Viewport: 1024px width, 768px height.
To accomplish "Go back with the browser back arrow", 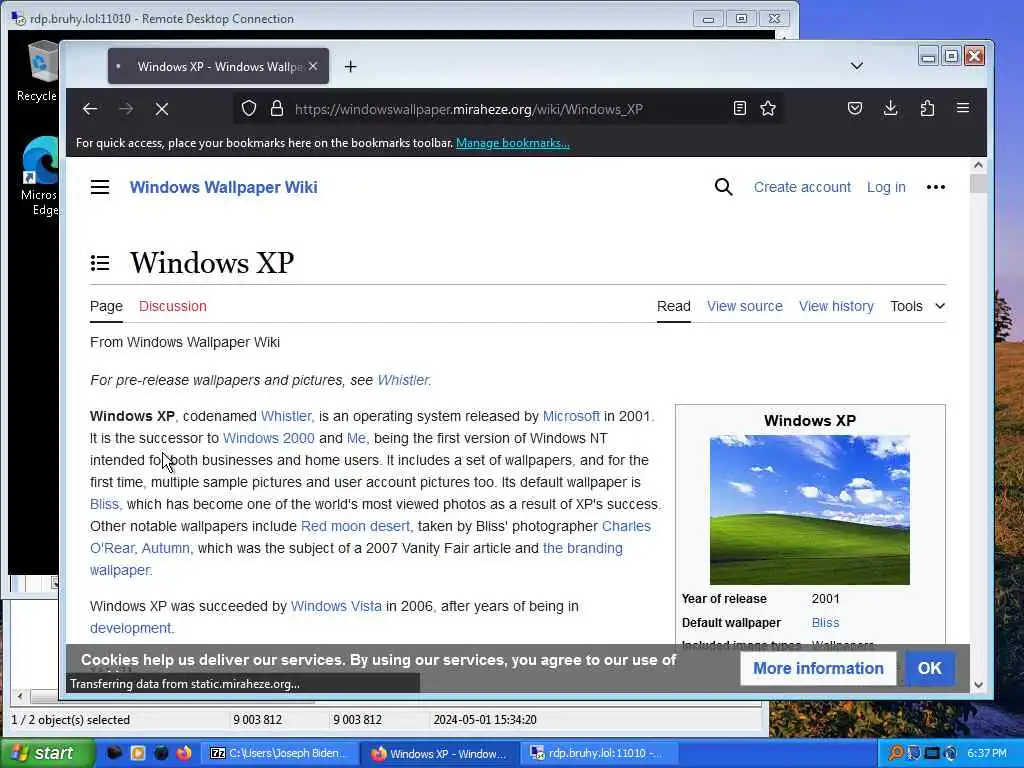I will tap(90, 109).
